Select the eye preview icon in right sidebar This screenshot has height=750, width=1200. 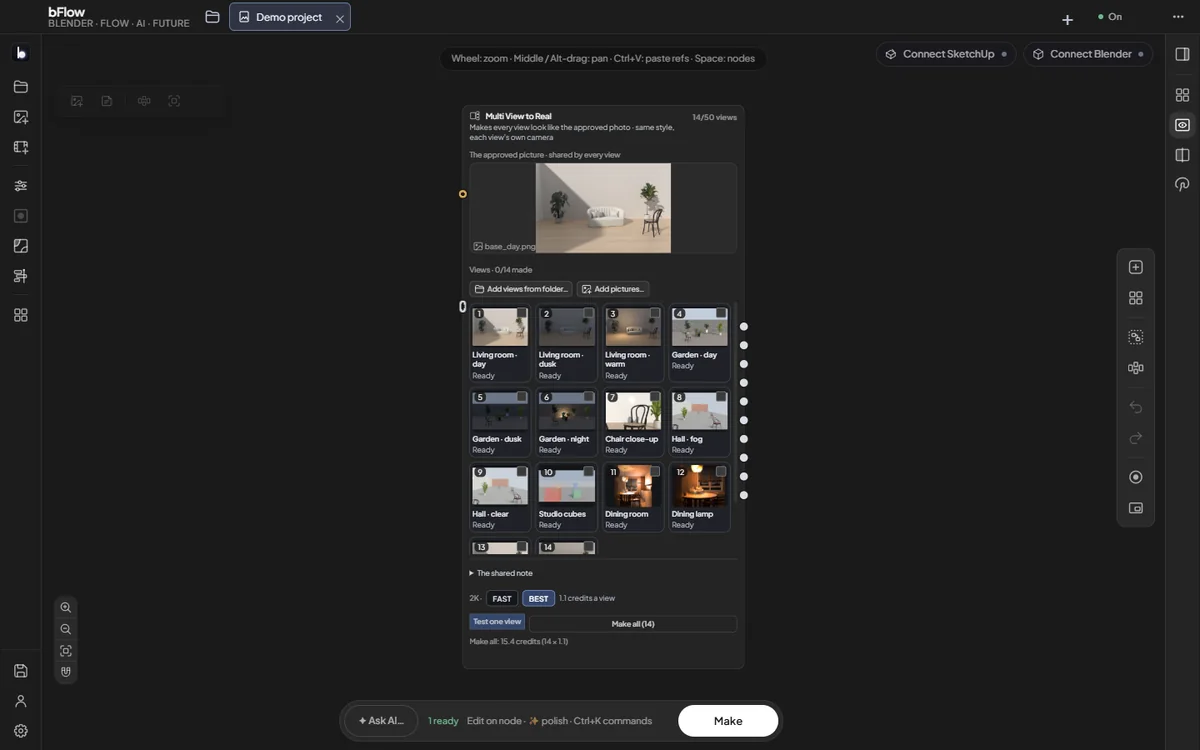coord(1182,125)
